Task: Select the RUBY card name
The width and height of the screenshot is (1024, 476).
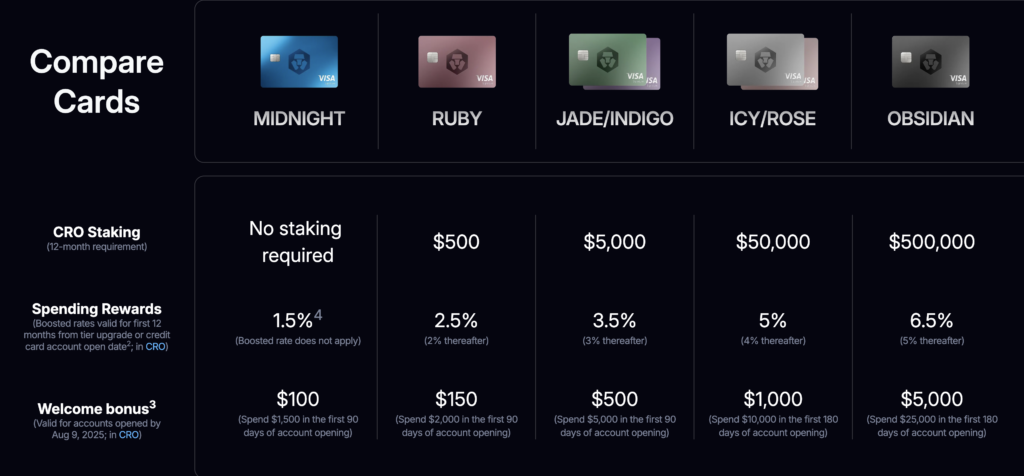Action: 456,119
